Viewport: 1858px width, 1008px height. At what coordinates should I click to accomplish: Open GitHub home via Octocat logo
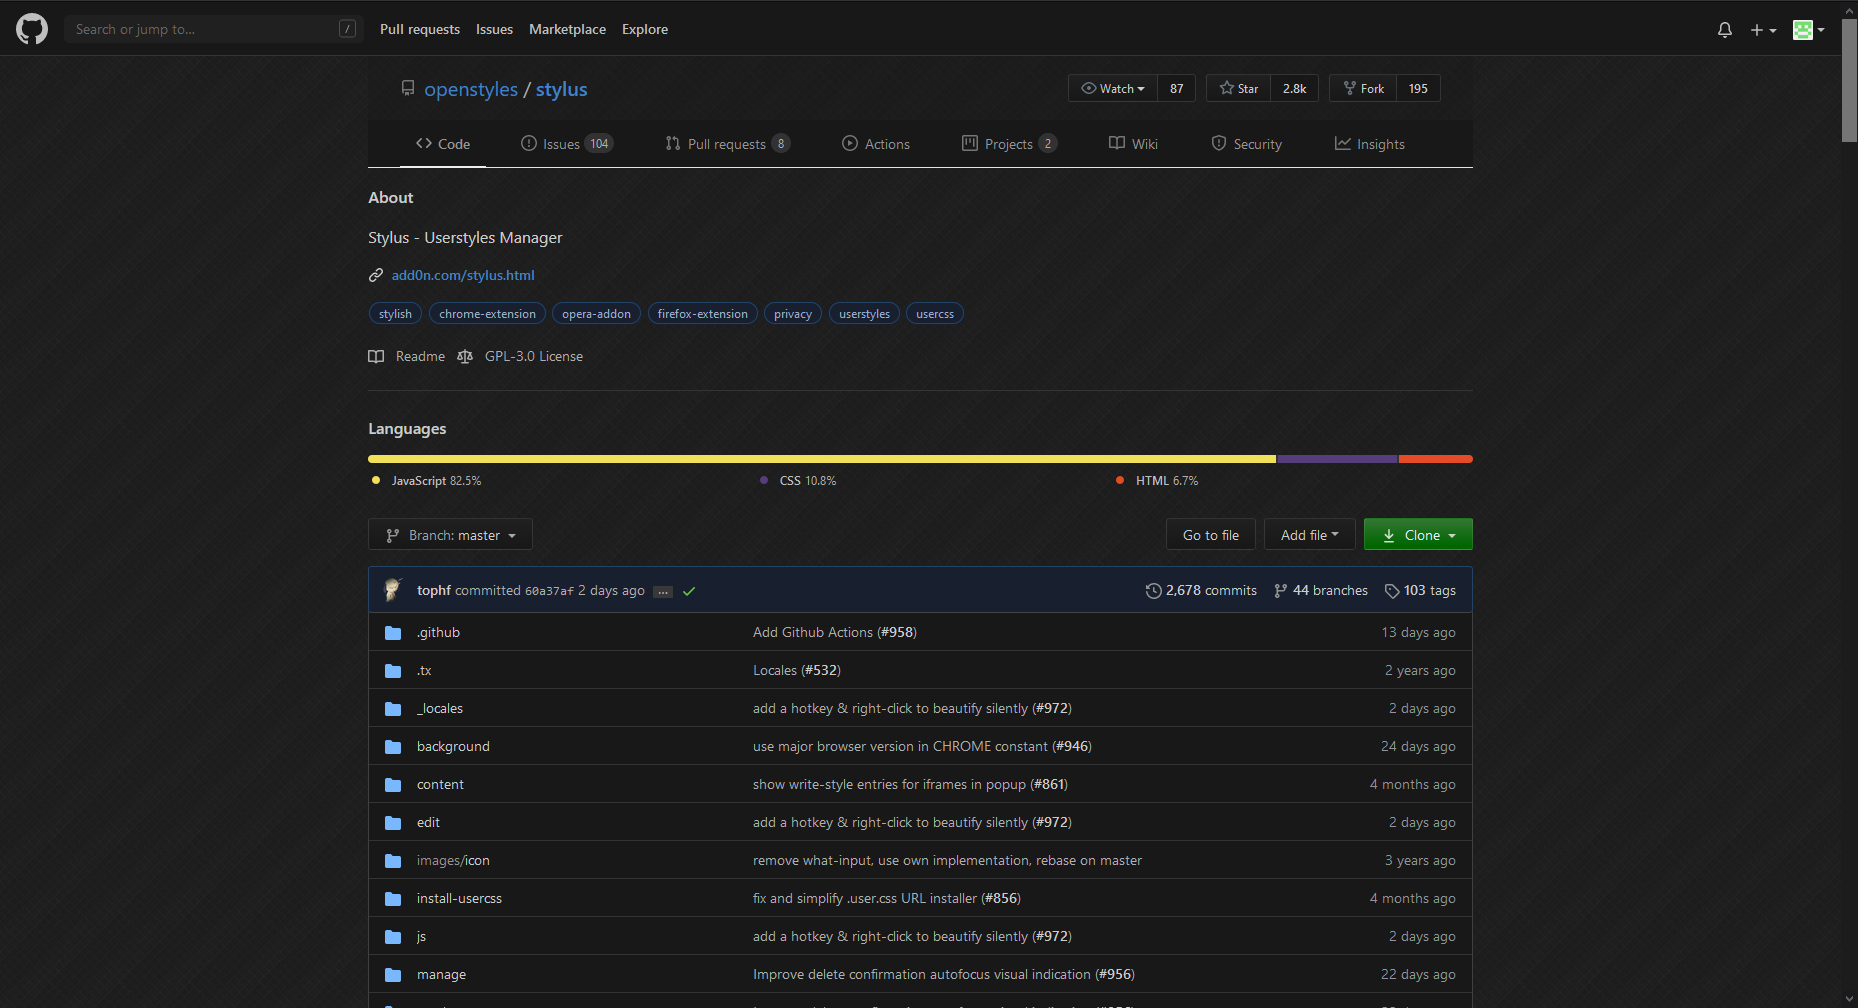click(32, 29)
